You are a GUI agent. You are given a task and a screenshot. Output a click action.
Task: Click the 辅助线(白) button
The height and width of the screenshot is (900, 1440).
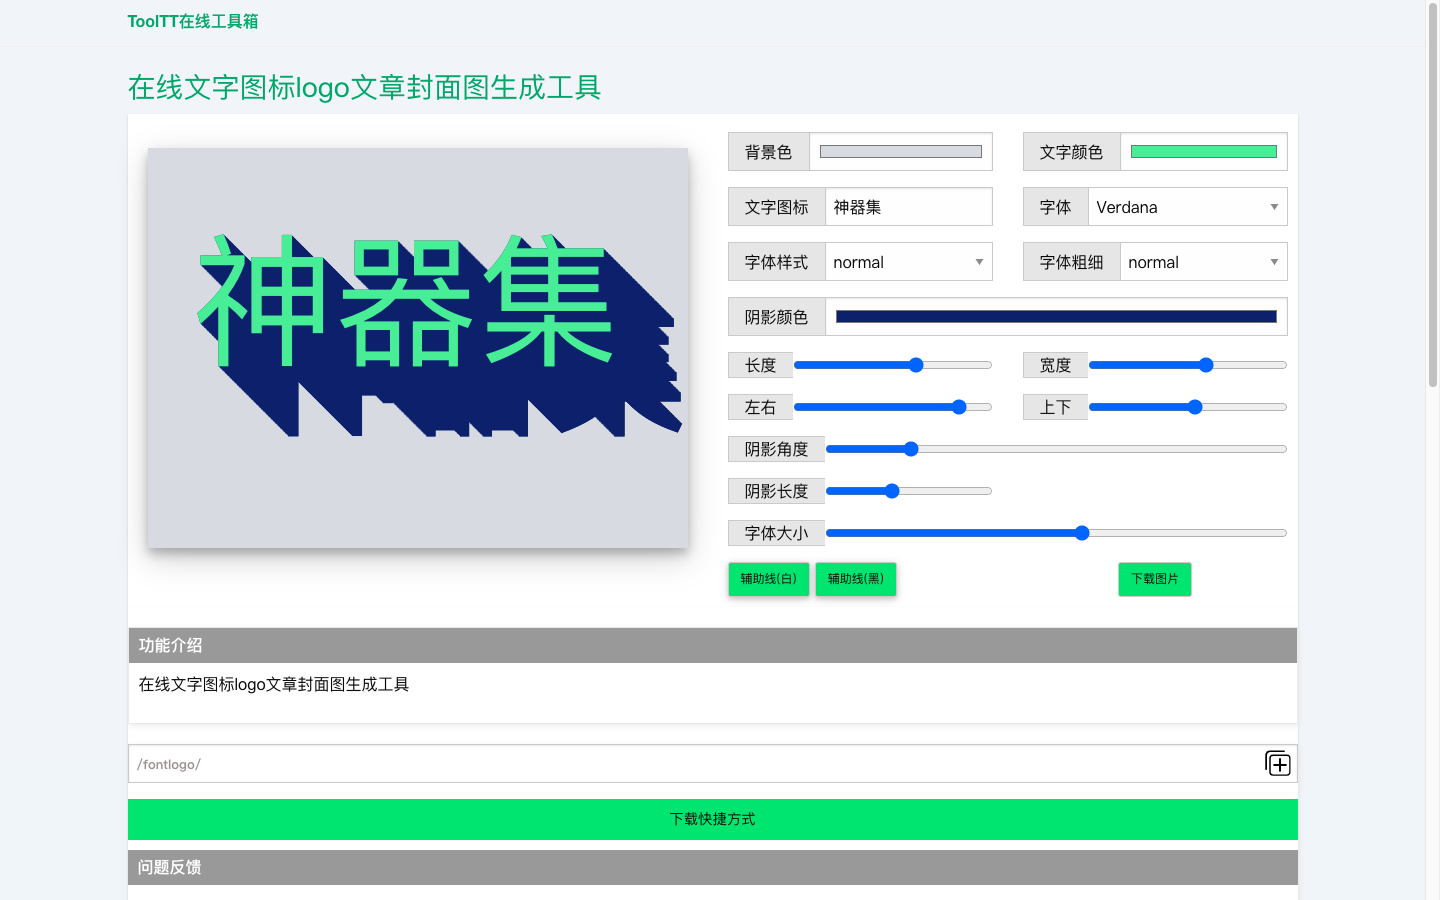point(768,579)
